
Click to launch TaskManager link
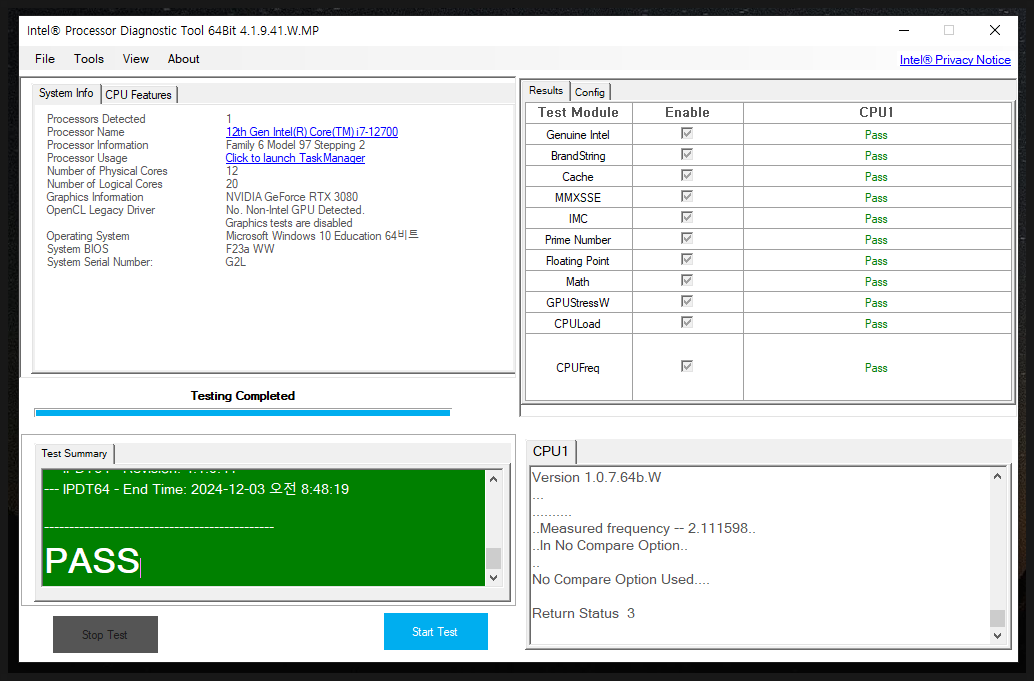click(295, 158)
